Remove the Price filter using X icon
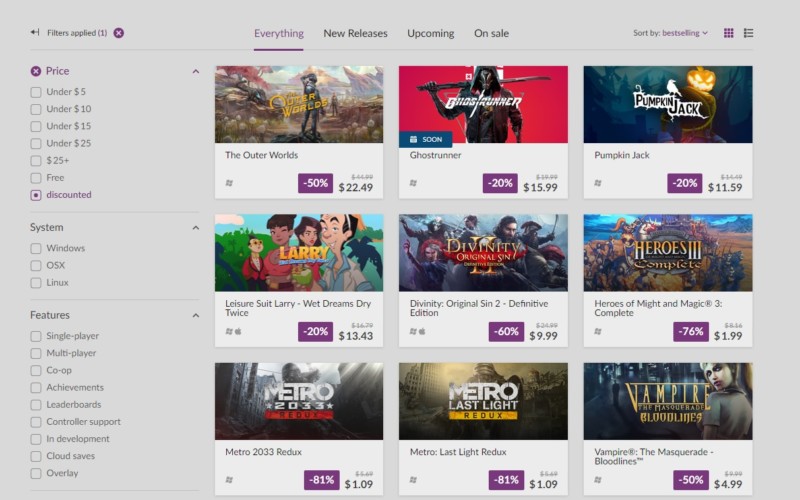 pyautogui.click(x=36, y=71)
